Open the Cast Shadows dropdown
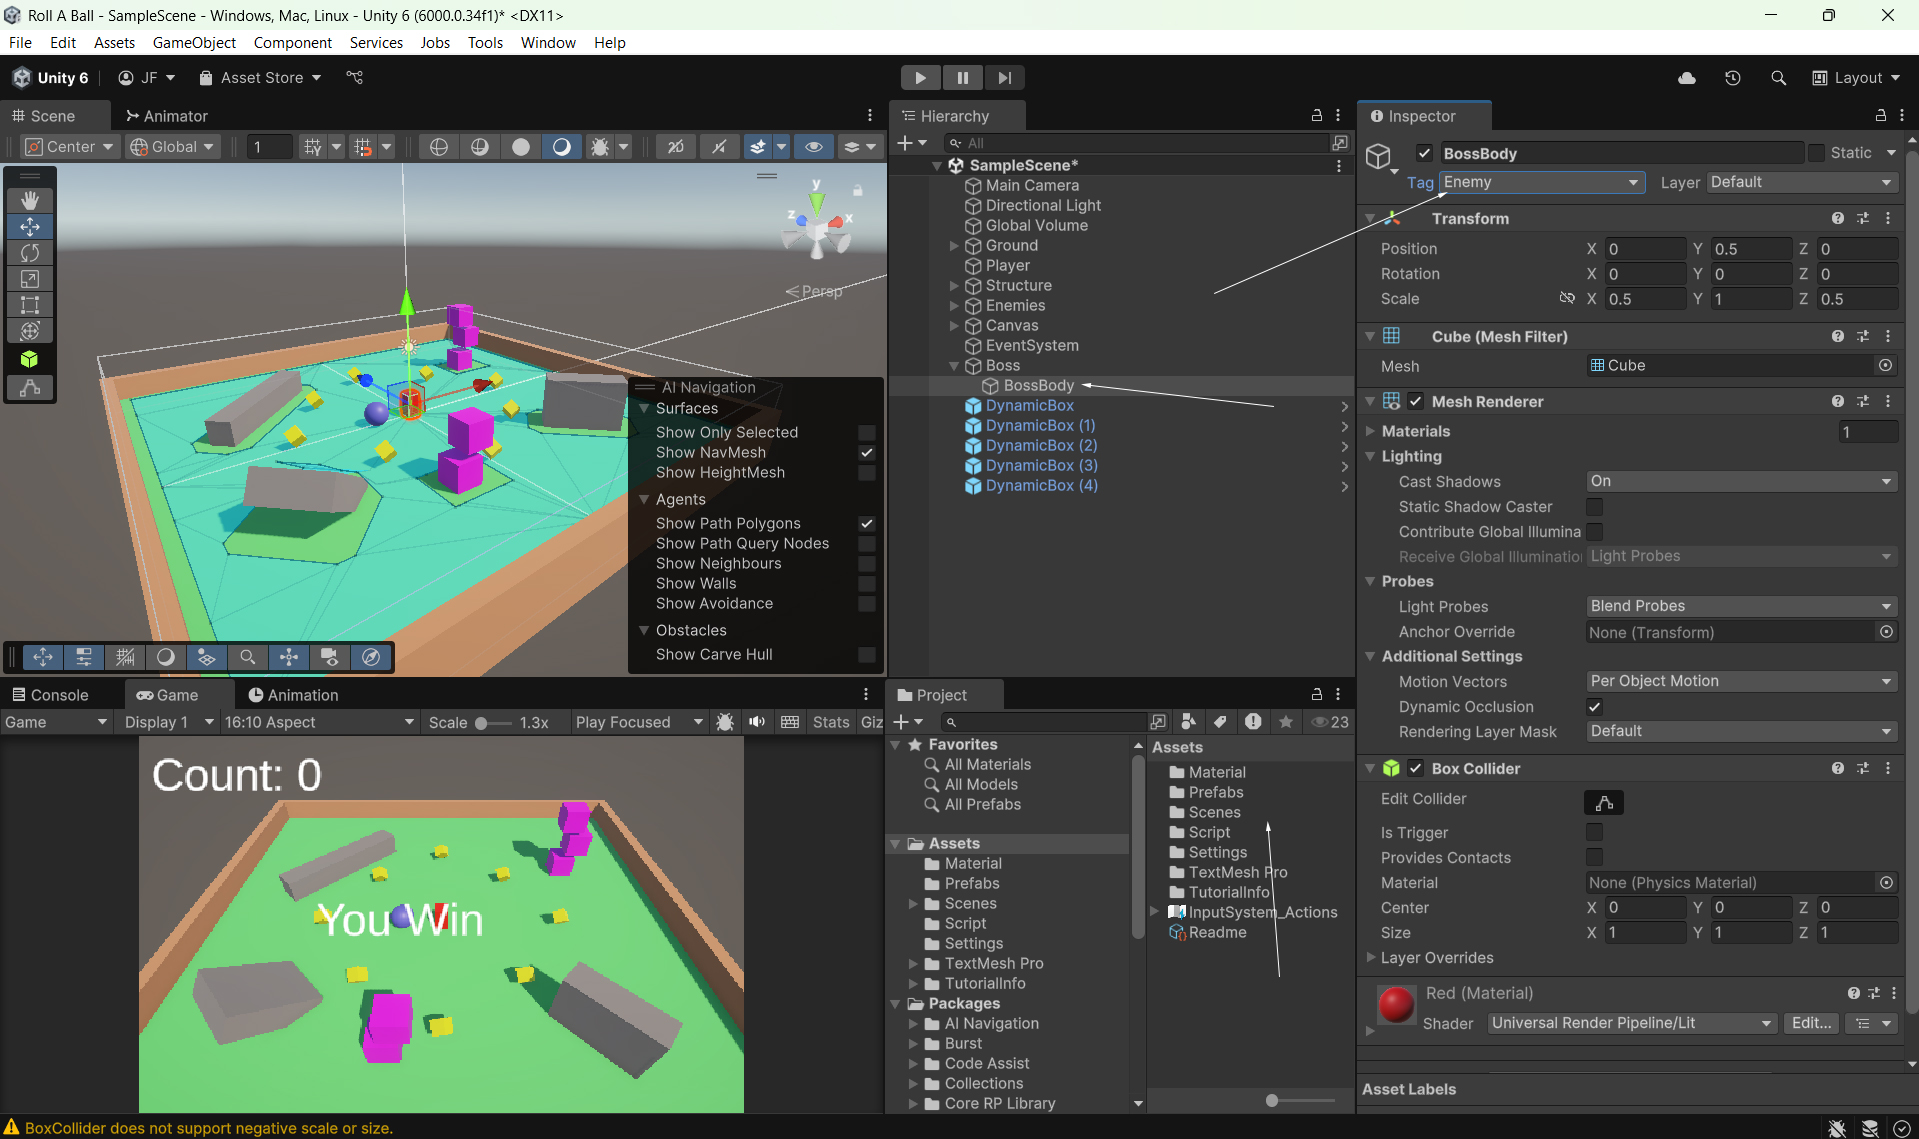 tap(1741, 481)
